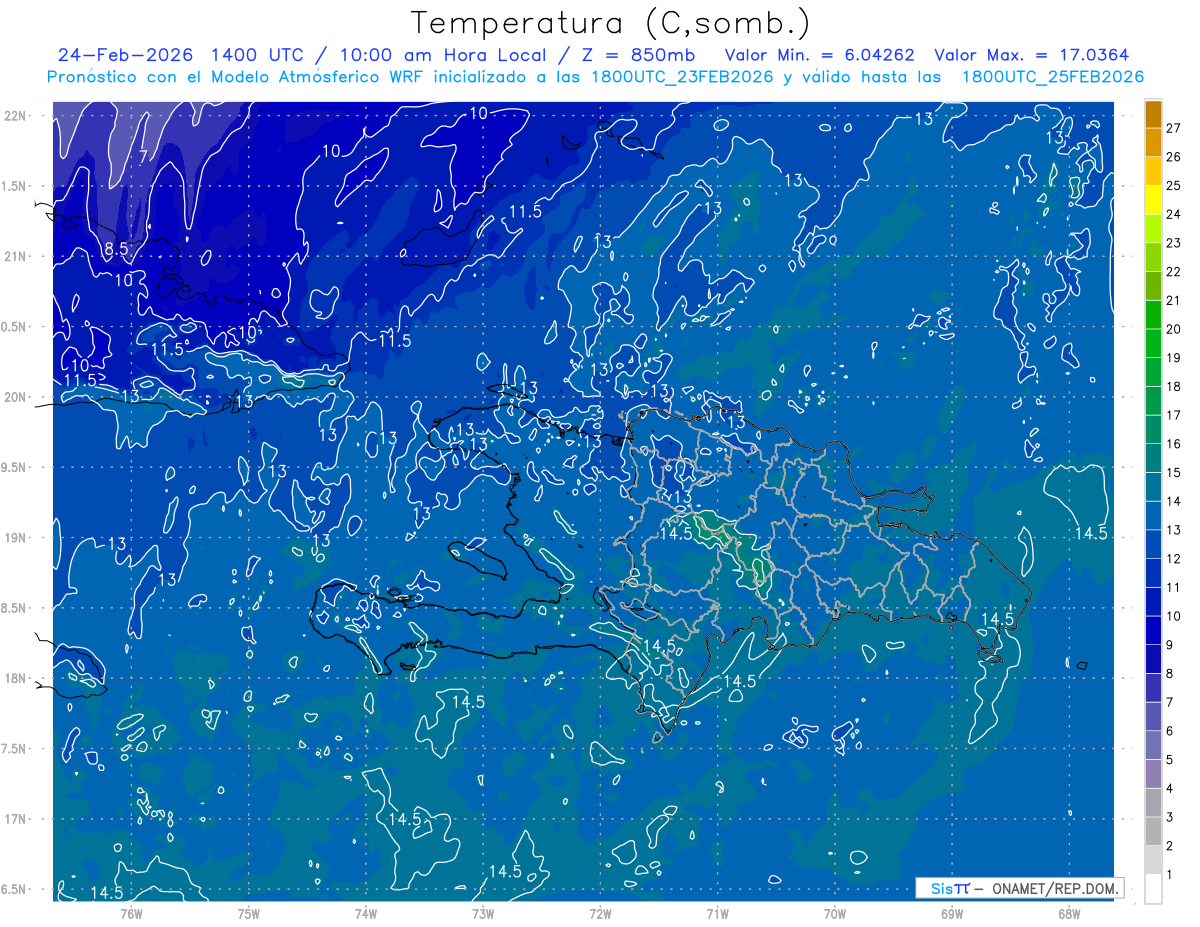The height and width of the screenshot is (927, 1200).
Task: Click the color bar label "9"
Action: [x=1169, y=645]
